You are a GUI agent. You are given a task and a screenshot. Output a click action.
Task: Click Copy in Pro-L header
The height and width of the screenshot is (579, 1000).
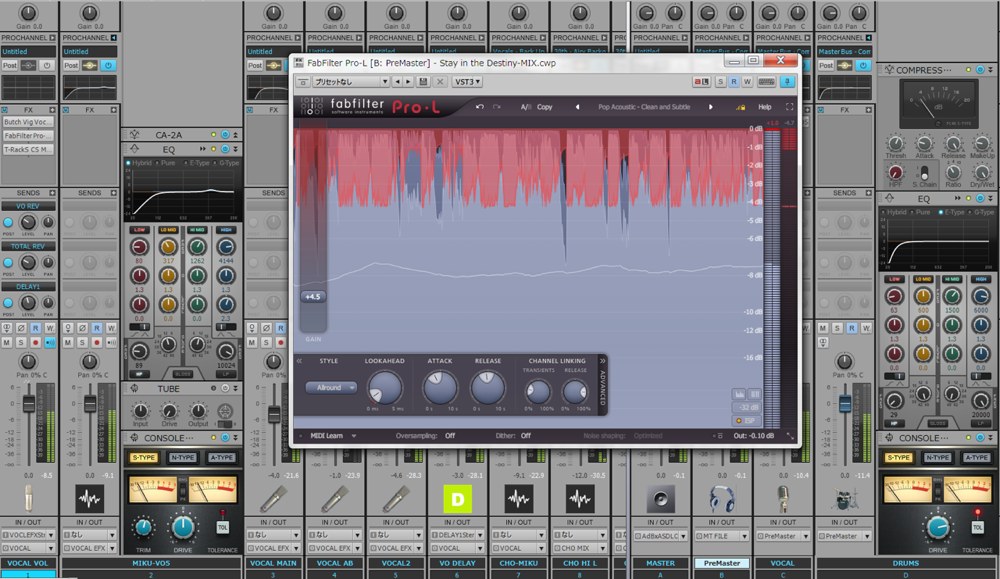[545, 107]
